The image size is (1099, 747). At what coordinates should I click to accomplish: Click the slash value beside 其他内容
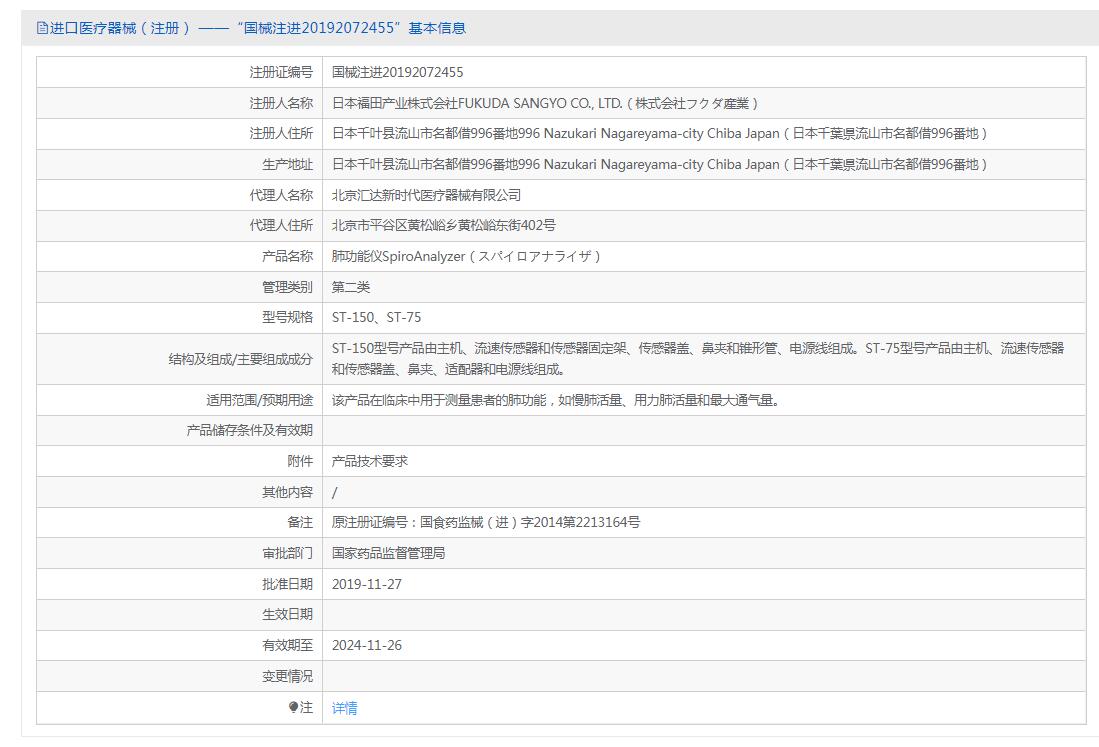[x=334, y=493]
